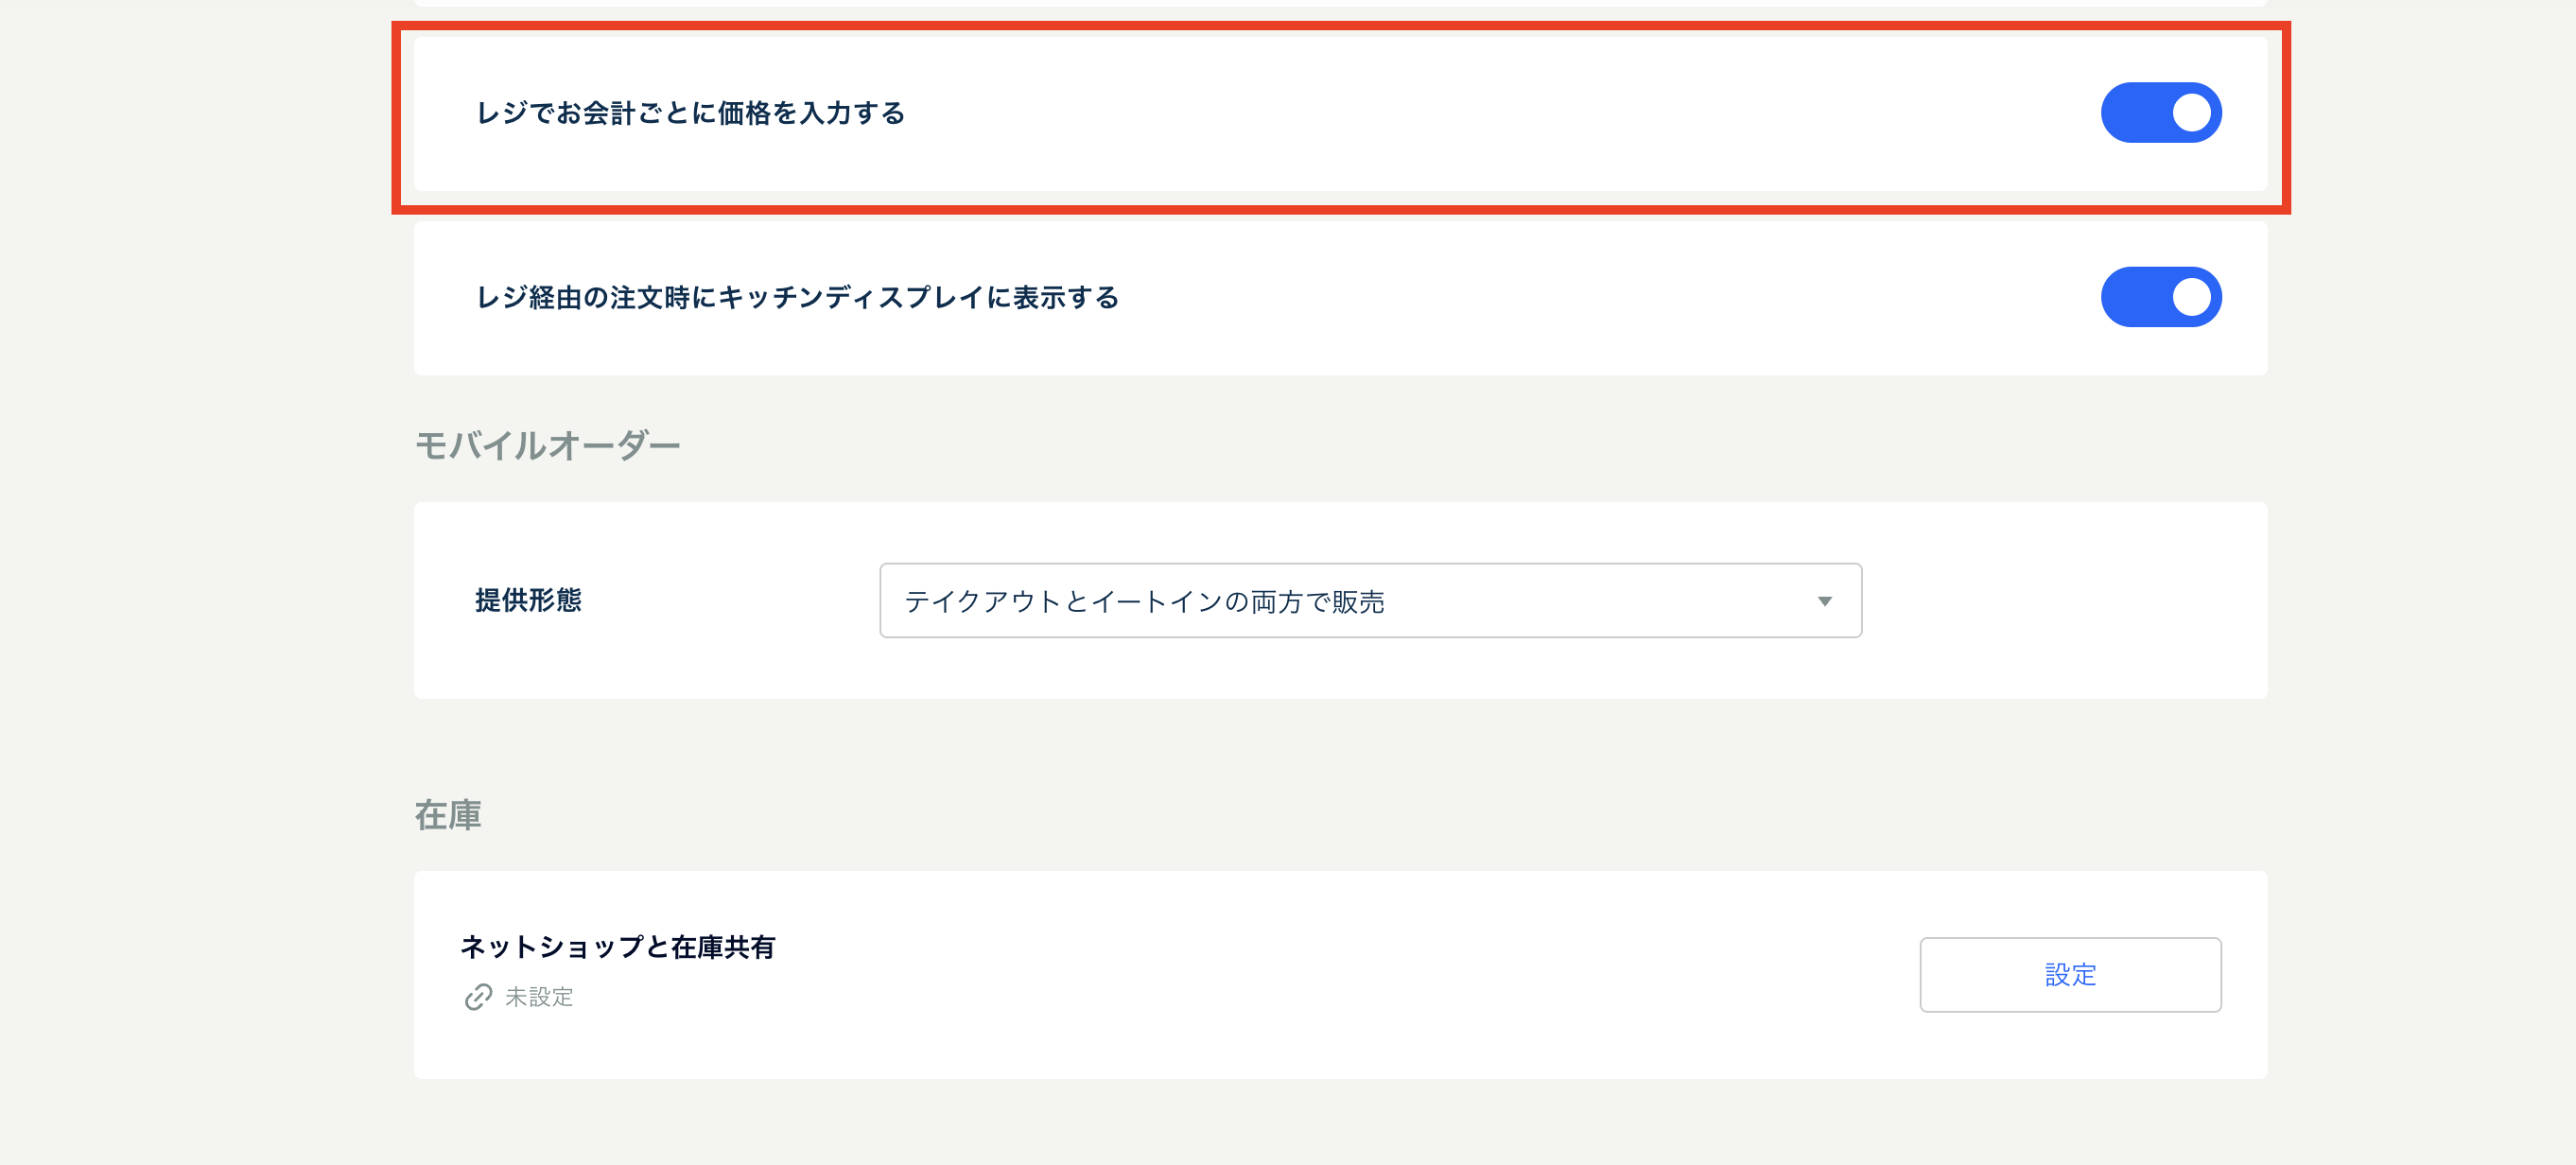The width and height of the screenshot is (2576, 1165).
Task: Click the 提供形態 label
Action: pos(530,600)
